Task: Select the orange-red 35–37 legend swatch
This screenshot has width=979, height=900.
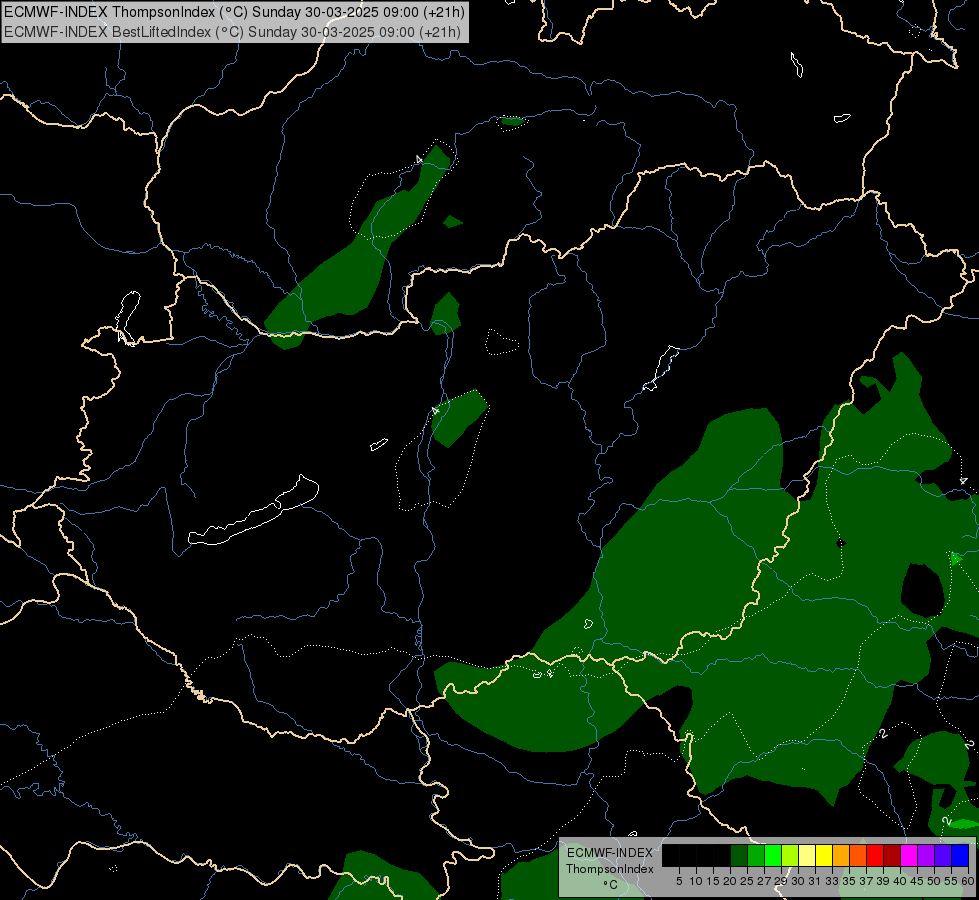Action: tap(858, 855)
